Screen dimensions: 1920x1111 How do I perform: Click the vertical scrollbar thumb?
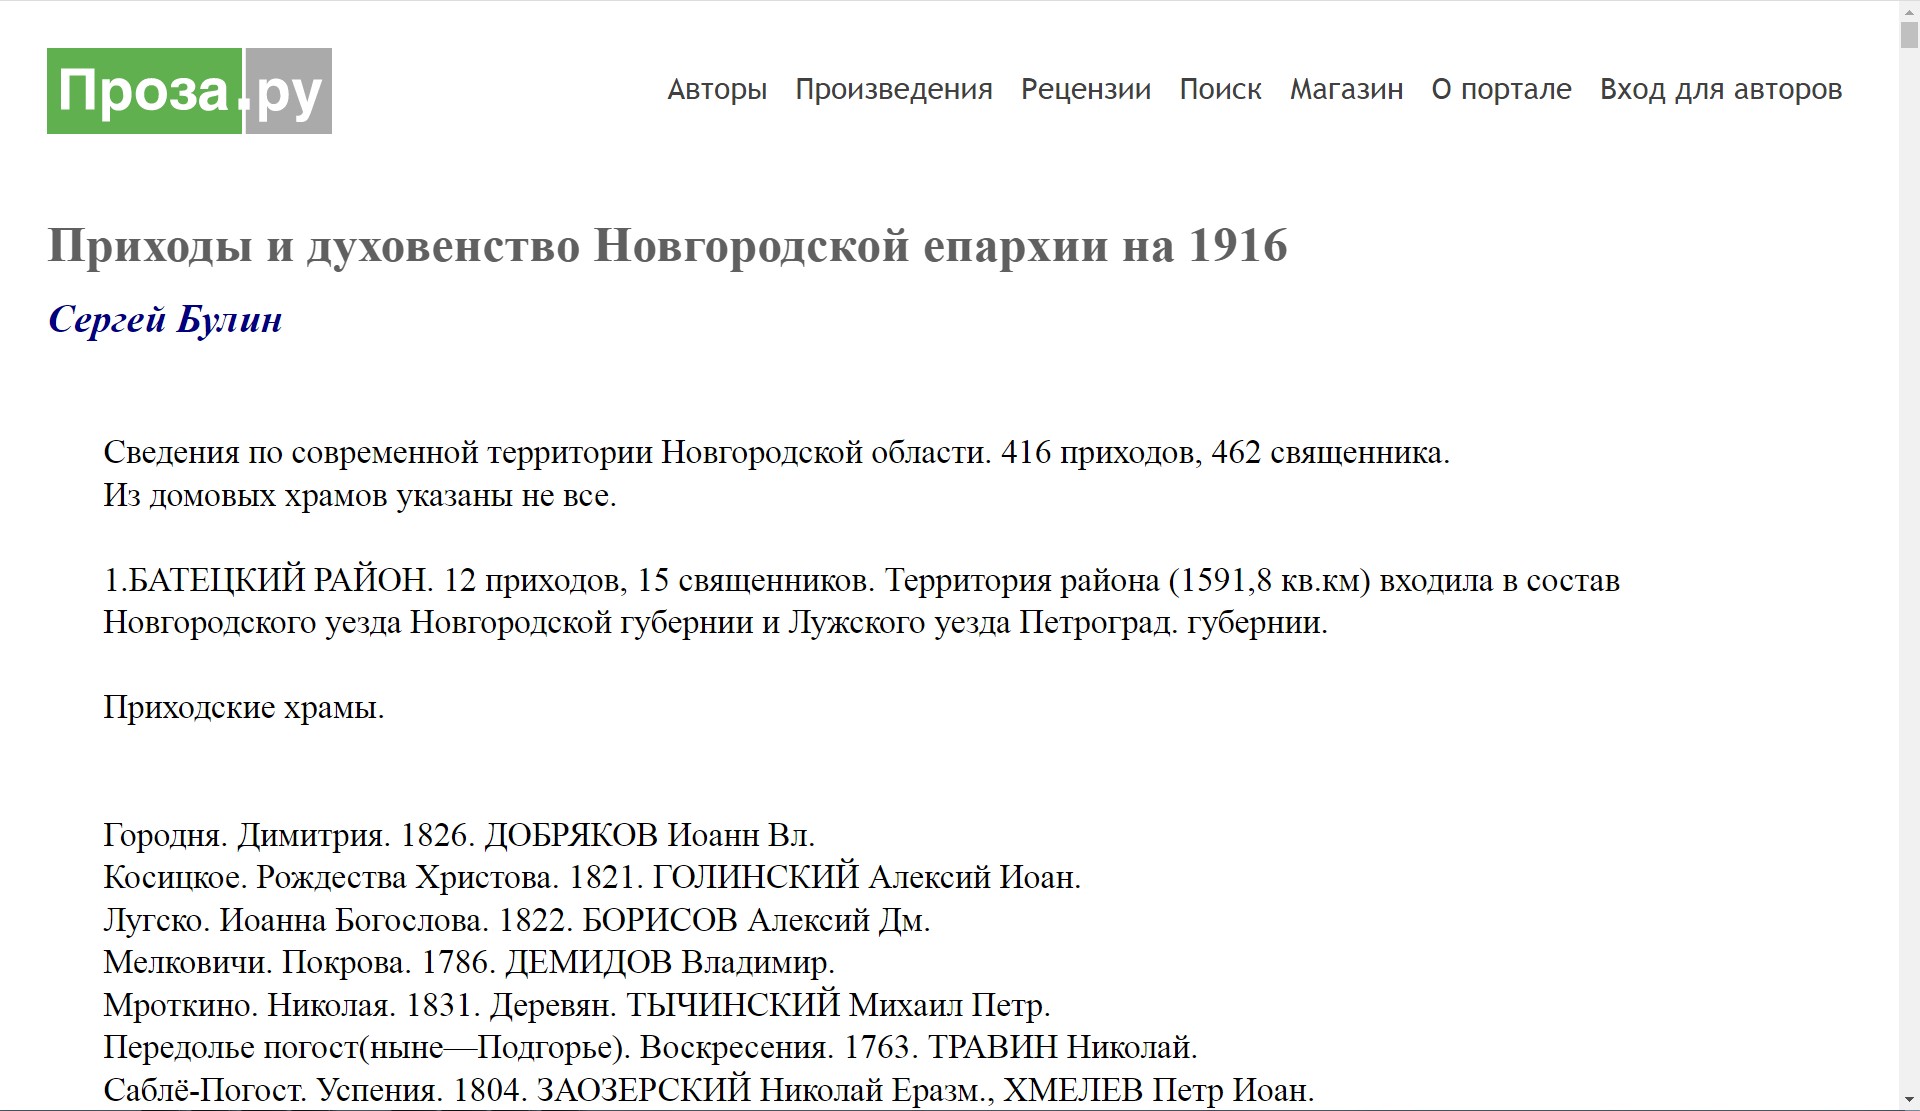coord(1909,33)
